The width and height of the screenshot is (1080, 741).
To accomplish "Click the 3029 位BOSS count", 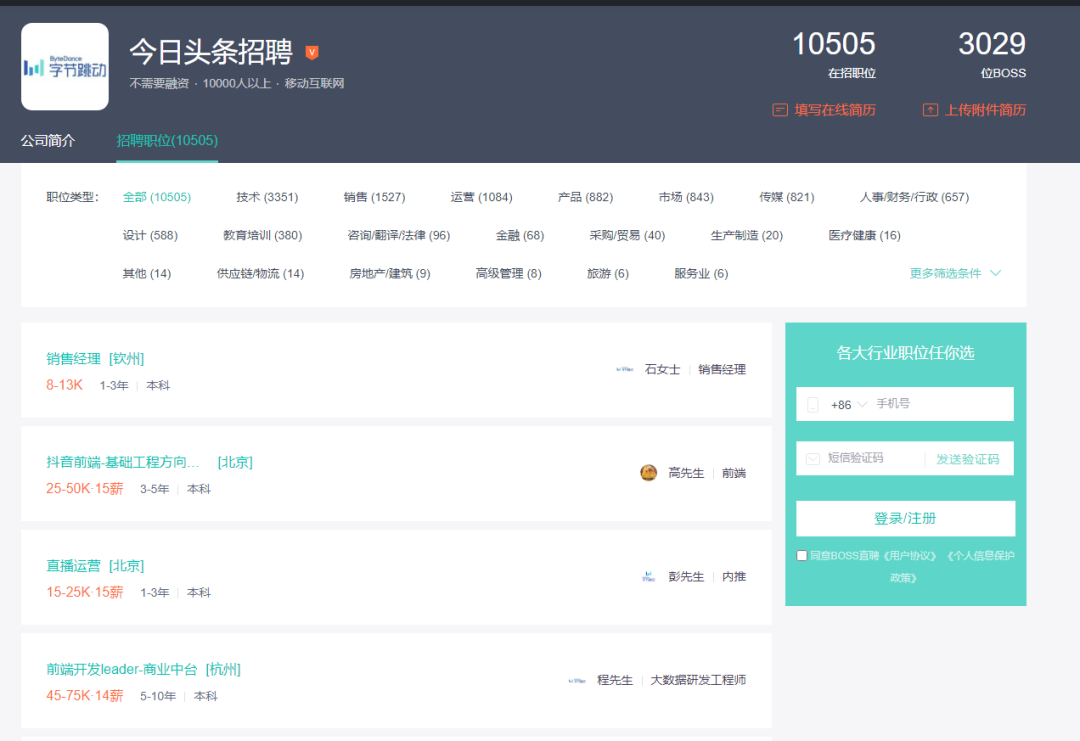I will tap(992, 54).
